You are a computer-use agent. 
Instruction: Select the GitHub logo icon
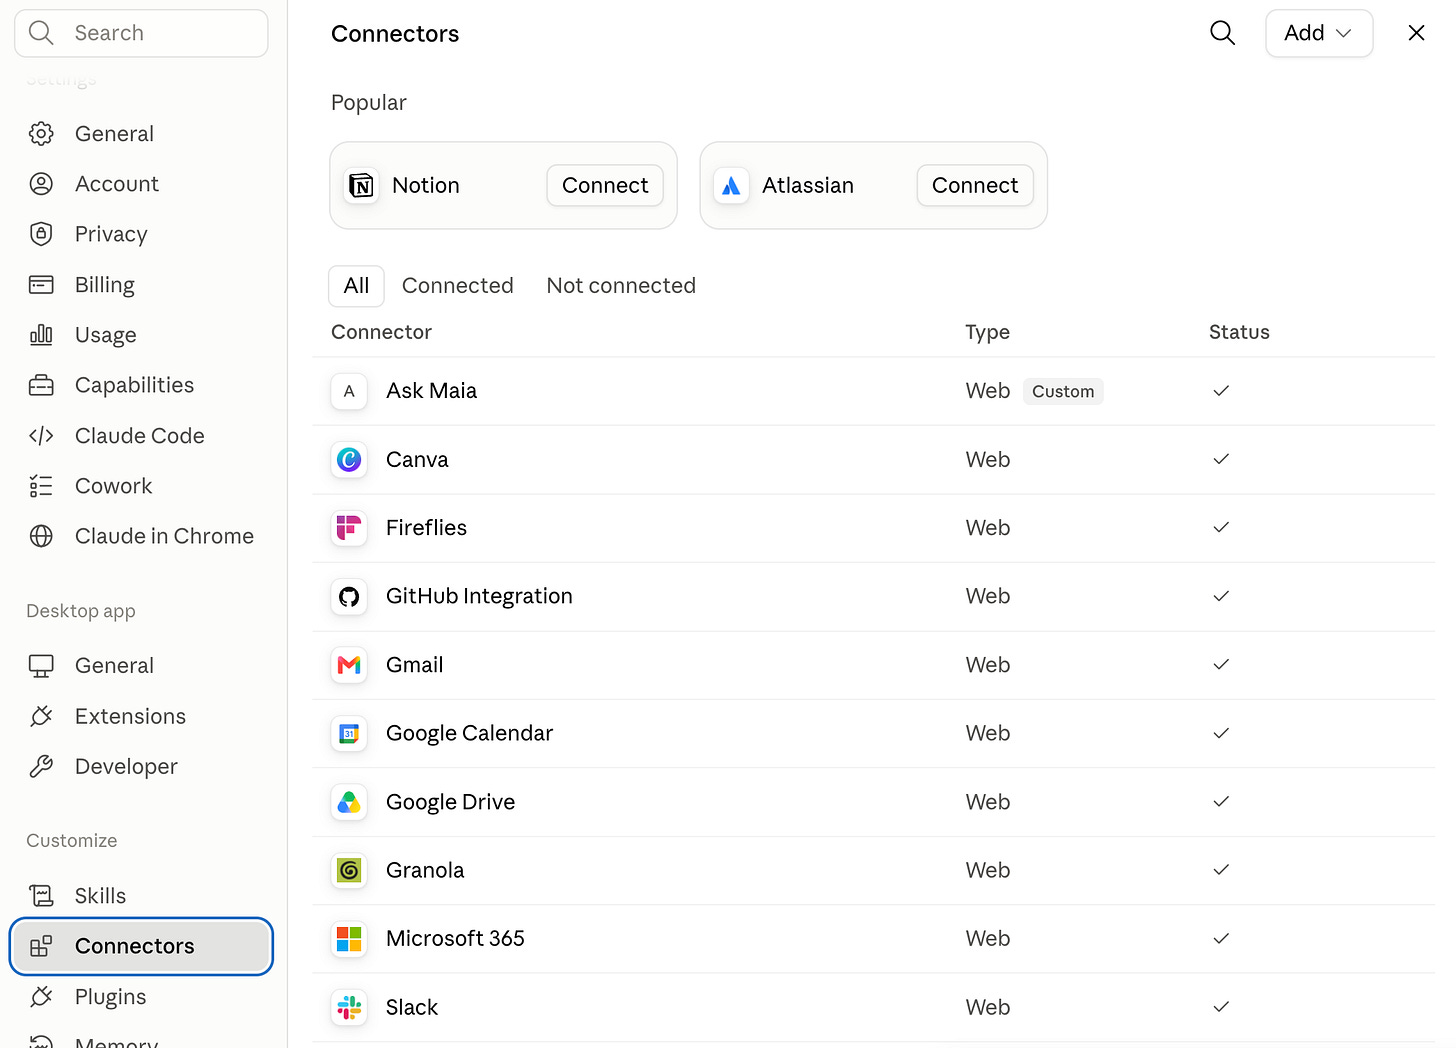click(x=349, y=597)
